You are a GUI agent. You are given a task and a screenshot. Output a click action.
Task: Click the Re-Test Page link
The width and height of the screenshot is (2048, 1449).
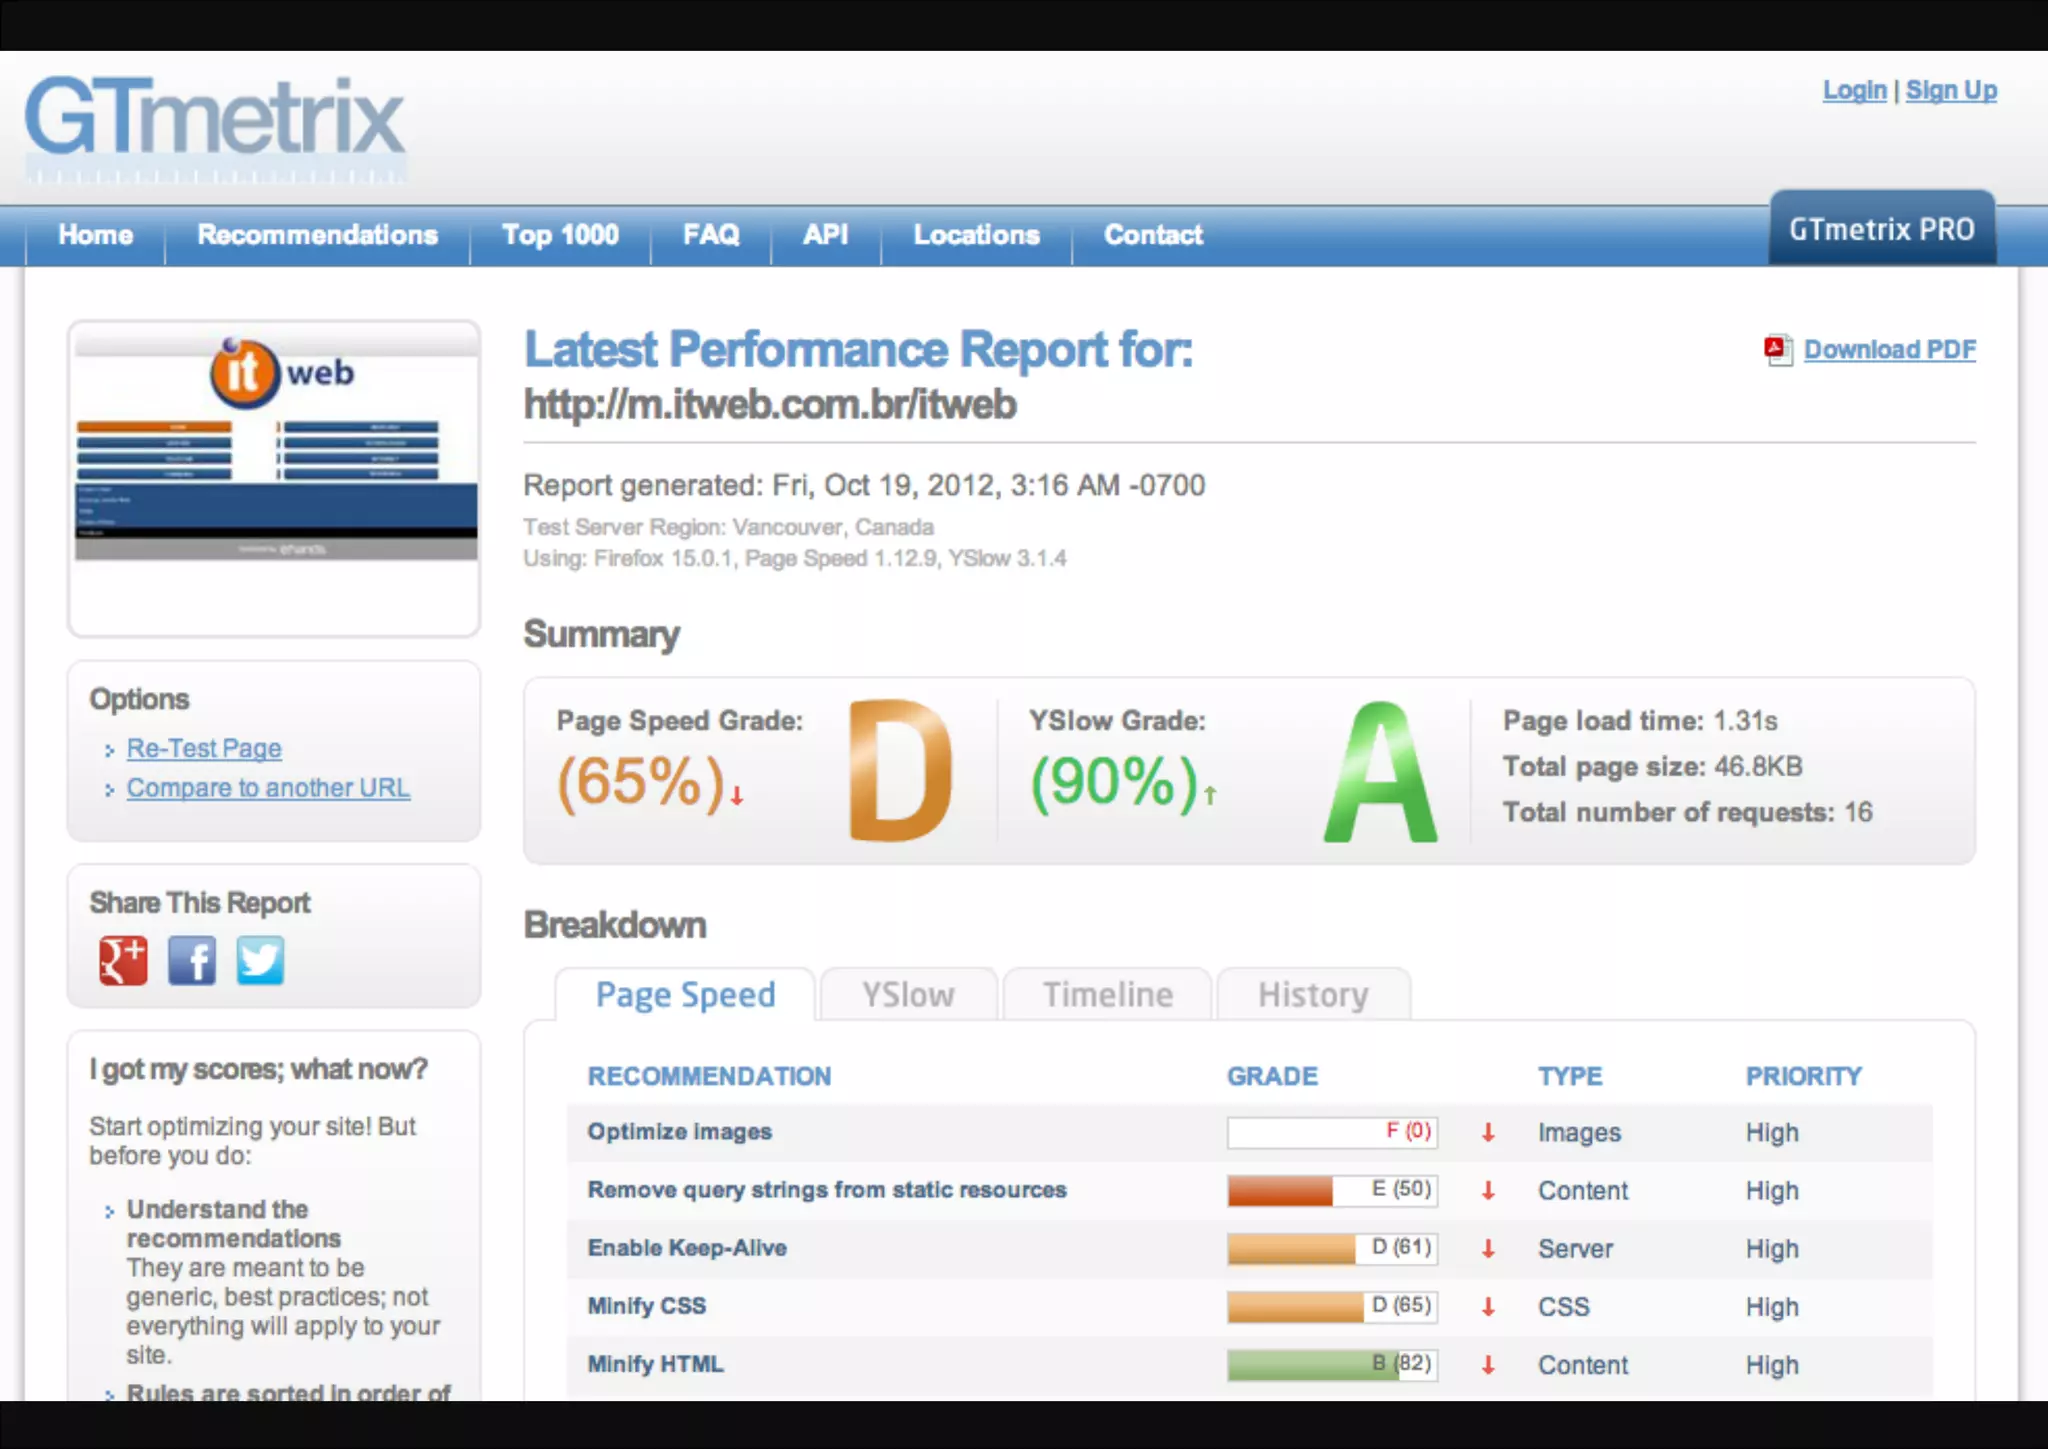pos(204,748)
